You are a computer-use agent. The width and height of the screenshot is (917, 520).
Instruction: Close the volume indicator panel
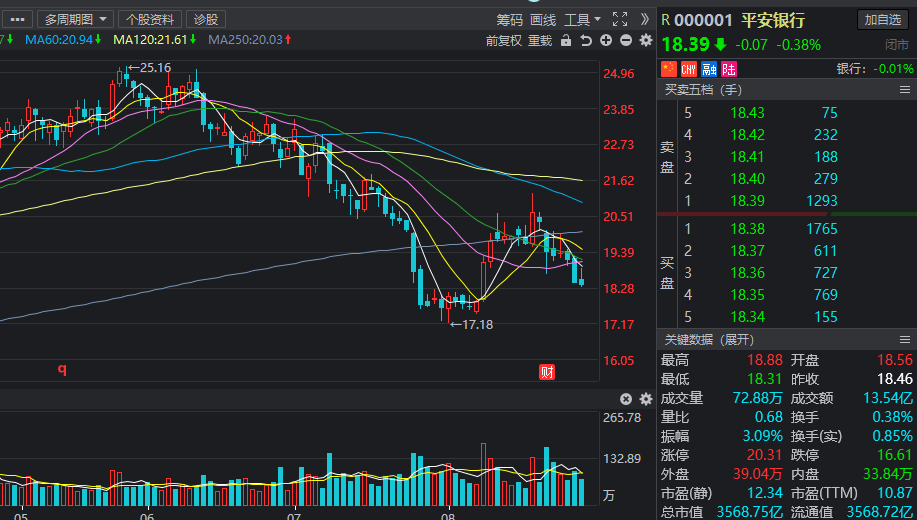pos(626,398)
